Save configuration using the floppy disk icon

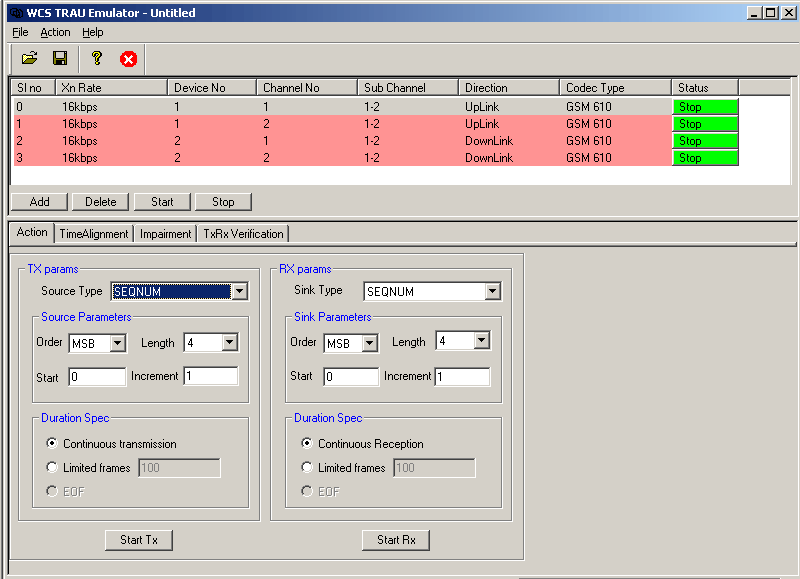coord(60,59)
